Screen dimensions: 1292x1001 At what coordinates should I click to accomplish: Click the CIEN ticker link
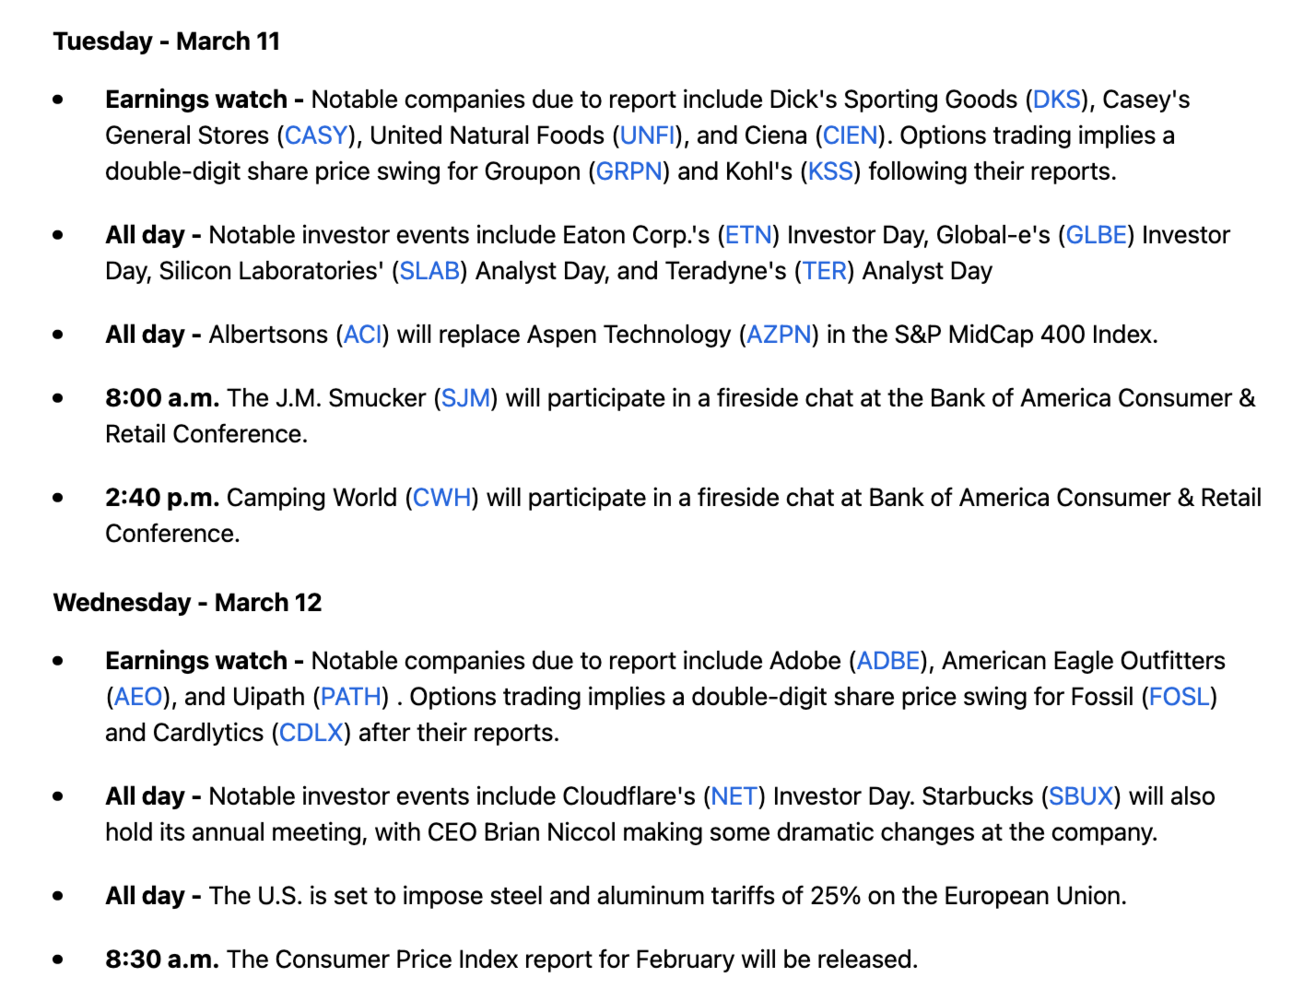click(850, 136)
